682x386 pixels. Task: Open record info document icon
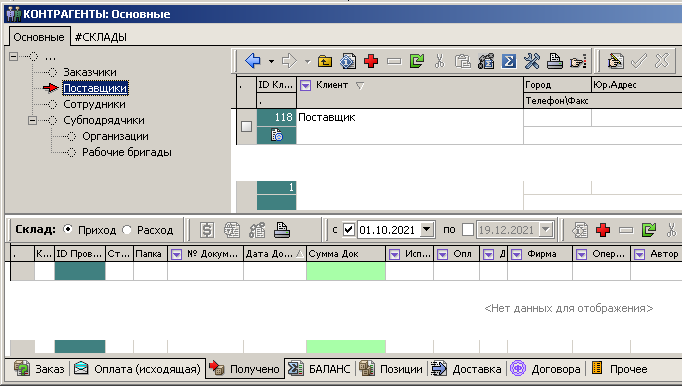pos(348,61)
